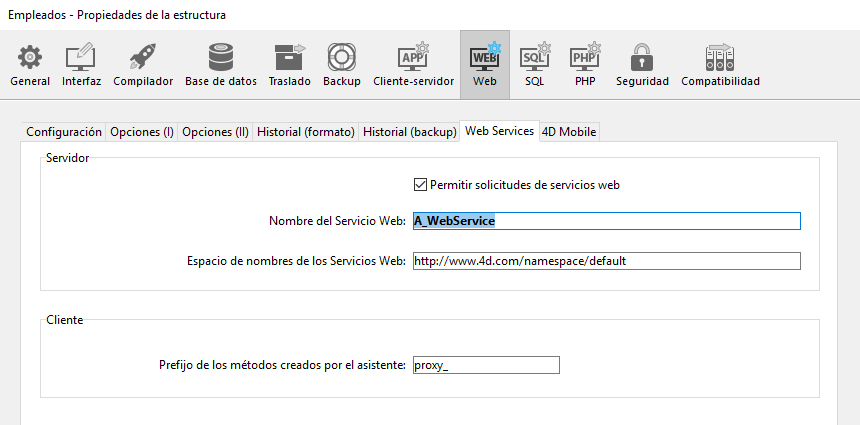Open the 4D Mobile tab
Viewport: 860px width, 425px height.
569,132
